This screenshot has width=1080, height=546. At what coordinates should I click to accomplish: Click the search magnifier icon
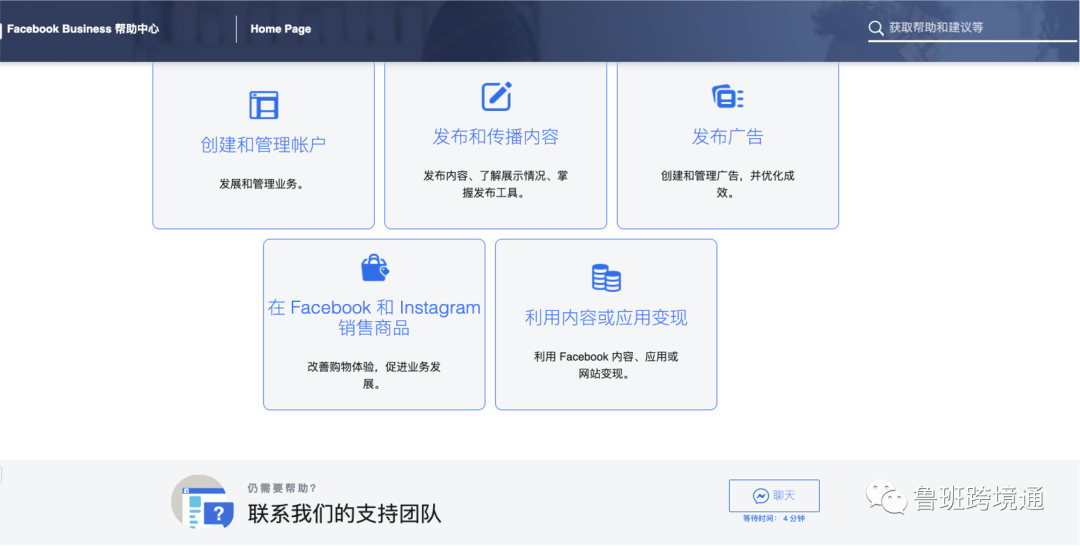pos(875,28)
